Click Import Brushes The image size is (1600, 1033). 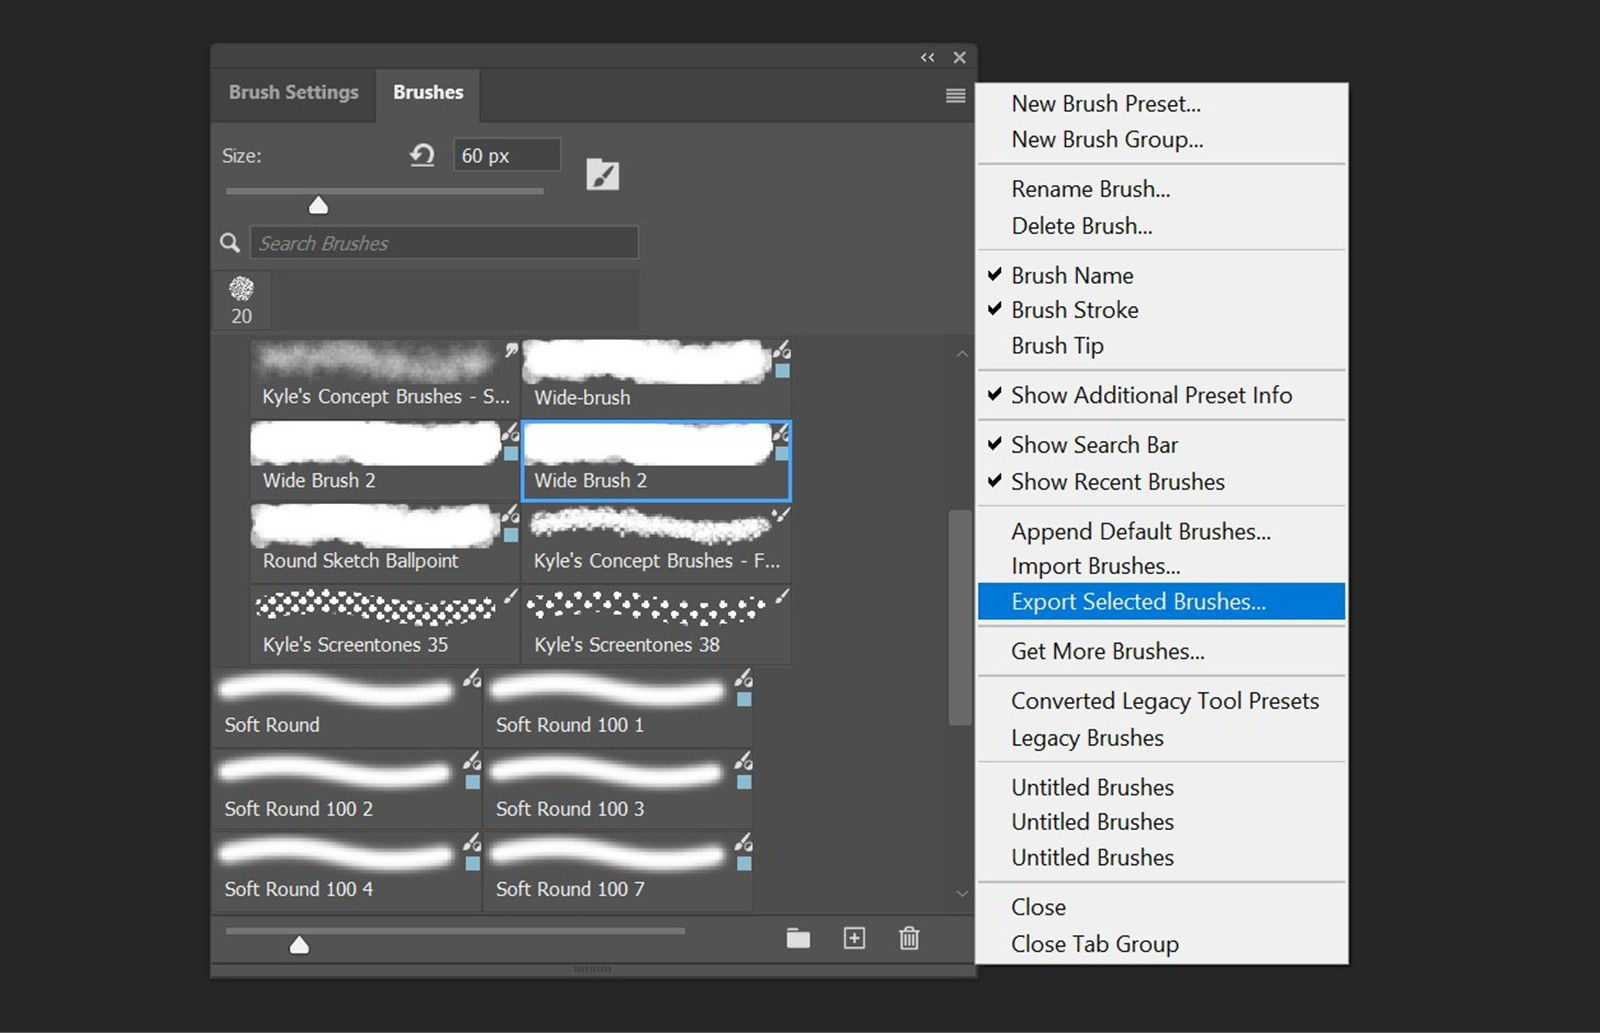tap(1095, 565)
